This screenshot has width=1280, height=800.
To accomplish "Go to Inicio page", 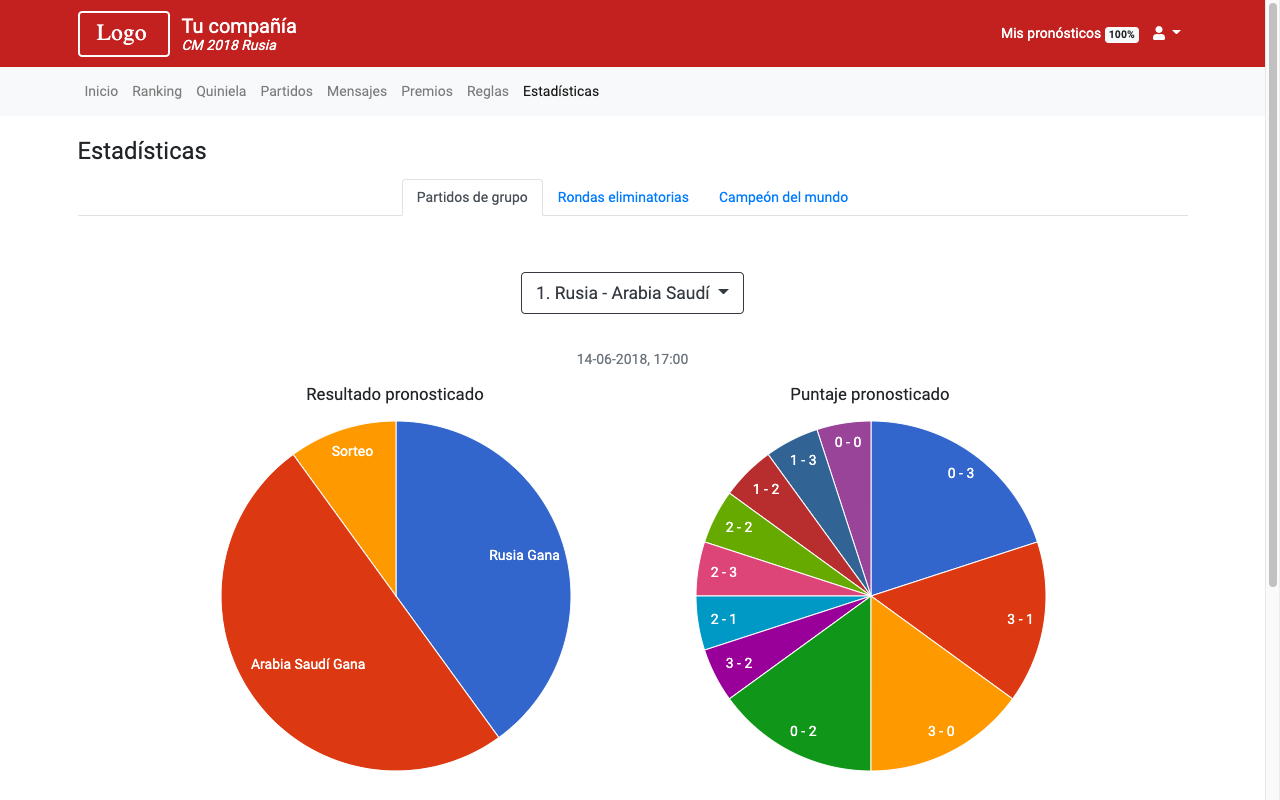I will [101, 91].
